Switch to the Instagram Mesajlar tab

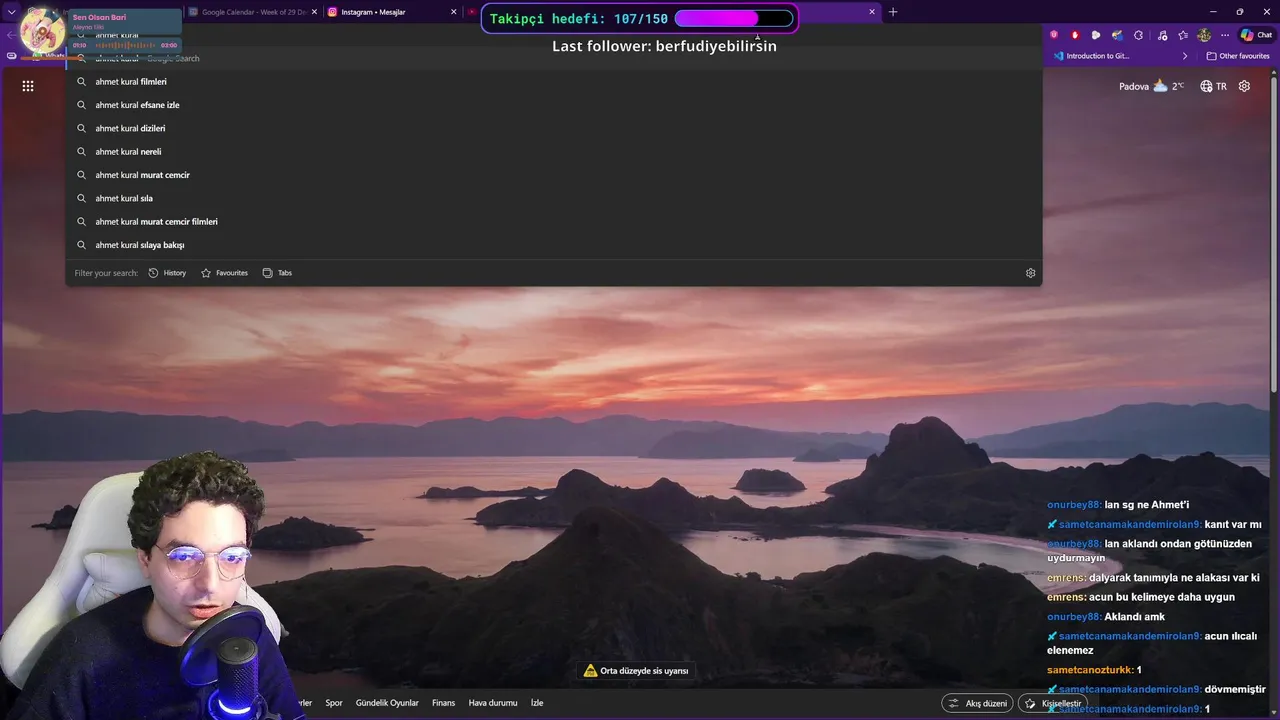pos(391,12)
